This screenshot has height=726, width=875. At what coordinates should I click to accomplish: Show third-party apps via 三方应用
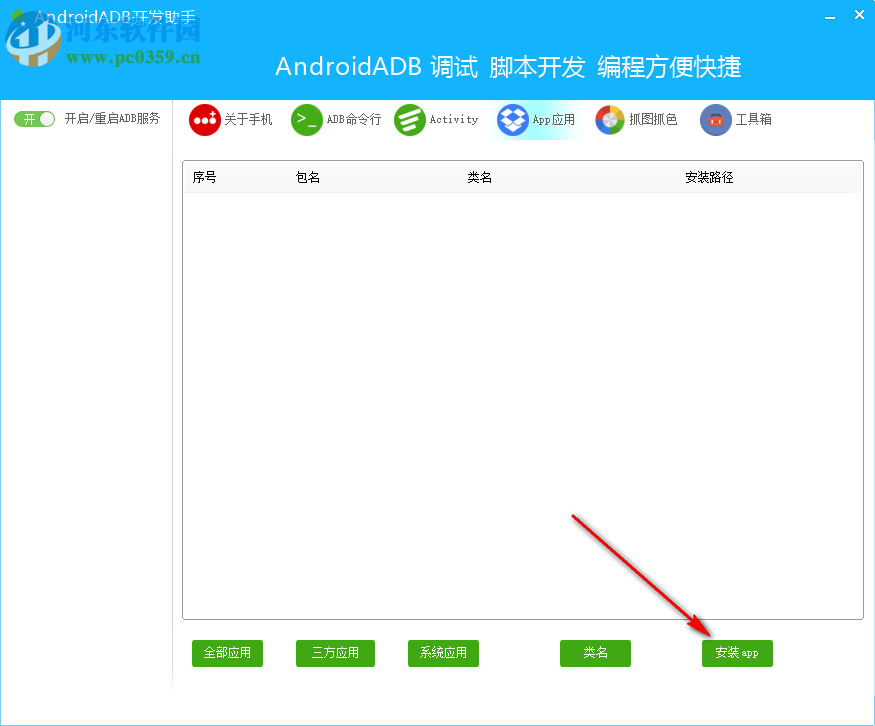335,653
